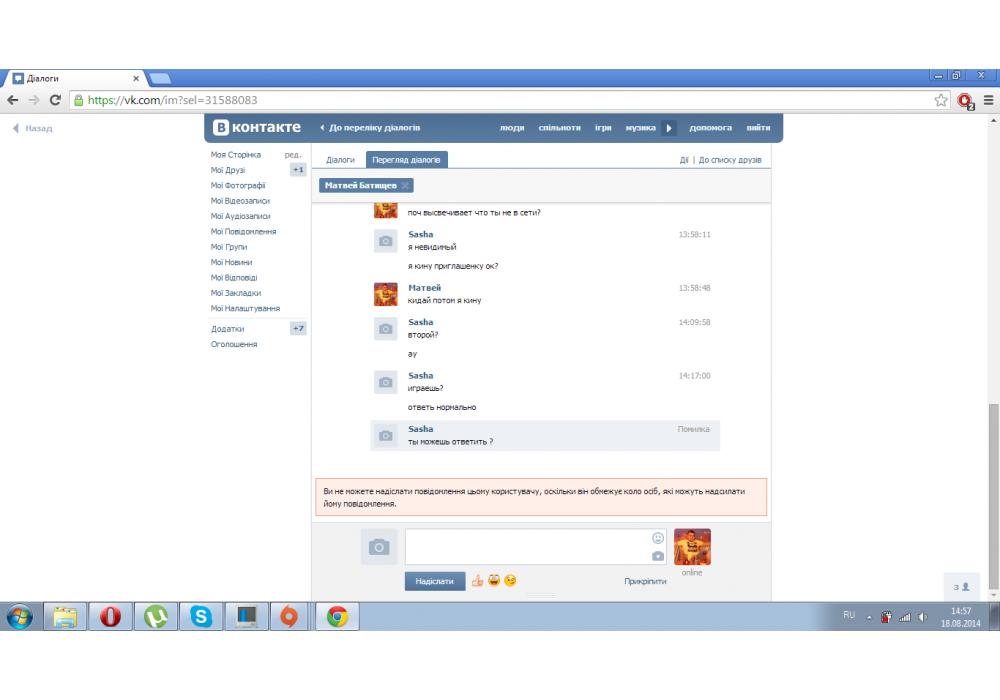Open Chrome from taskbar
This screenshot has height=700, width=1000.
click(x=337, y=616)
